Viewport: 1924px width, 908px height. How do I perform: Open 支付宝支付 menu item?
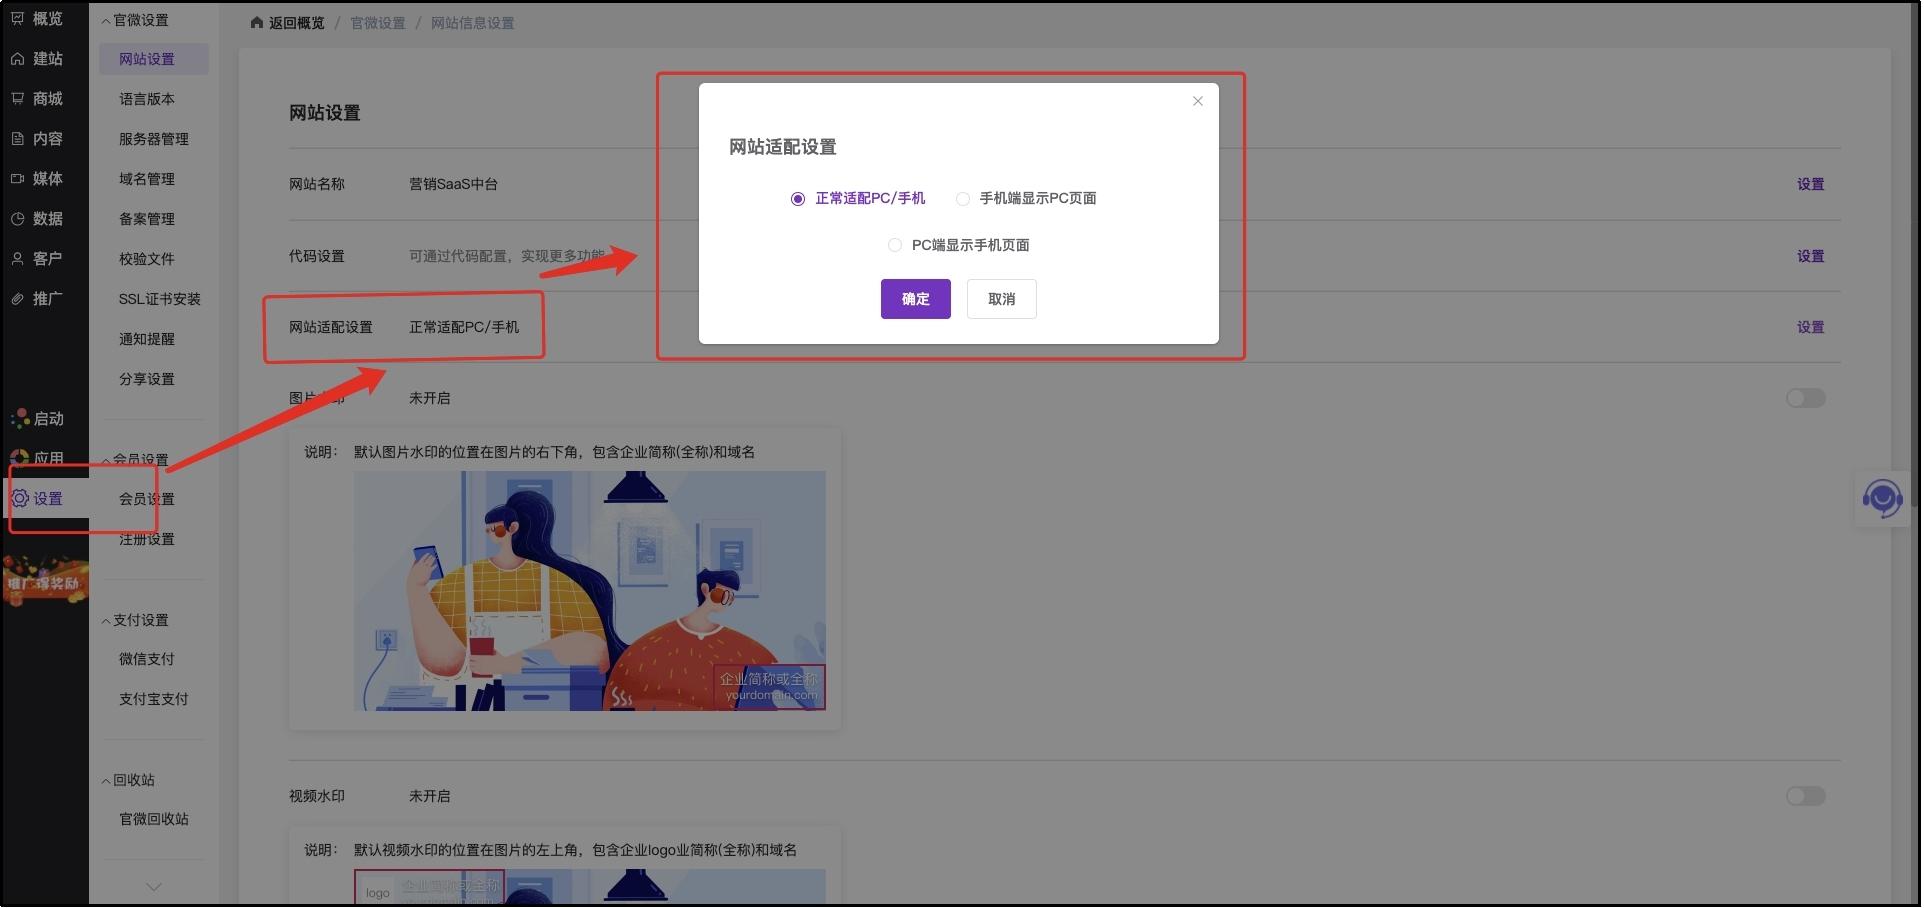point(154,699)
